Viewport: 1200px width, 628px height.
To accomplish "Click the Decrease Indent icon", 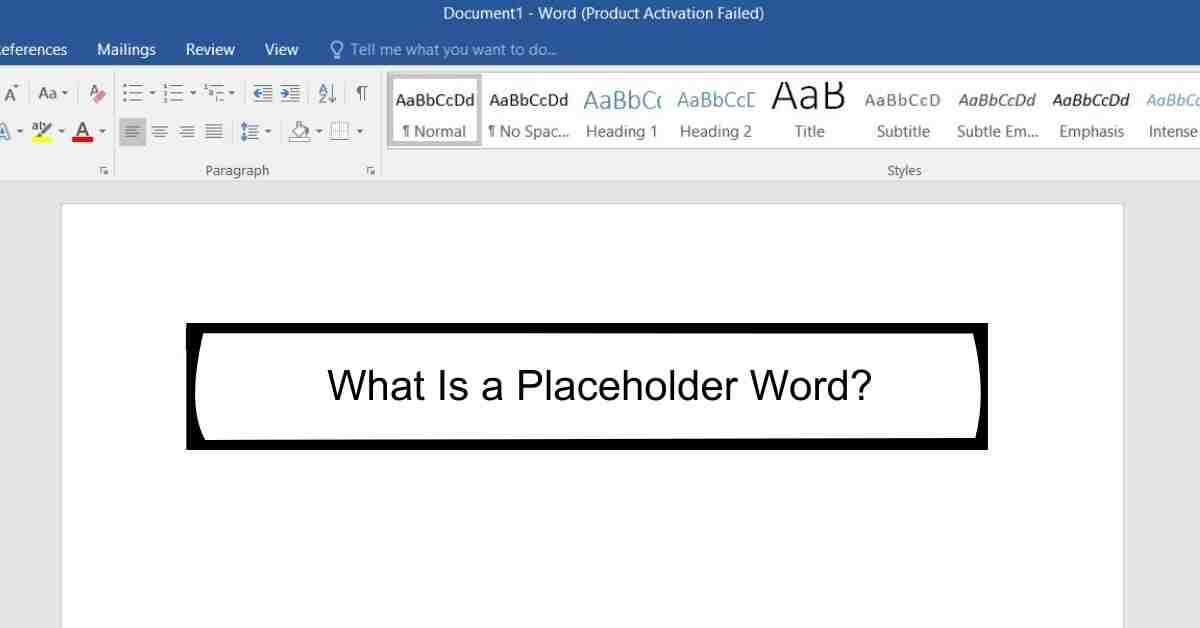I will coord(262,93).
